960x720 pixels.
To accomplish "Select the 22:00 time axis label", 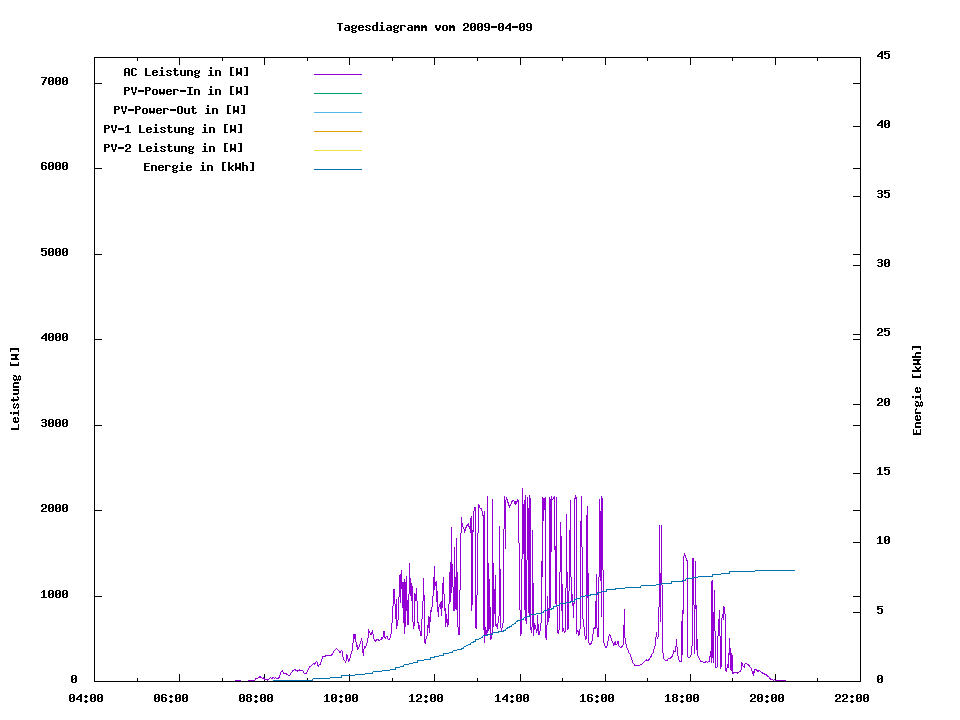I will click(852, 699).
